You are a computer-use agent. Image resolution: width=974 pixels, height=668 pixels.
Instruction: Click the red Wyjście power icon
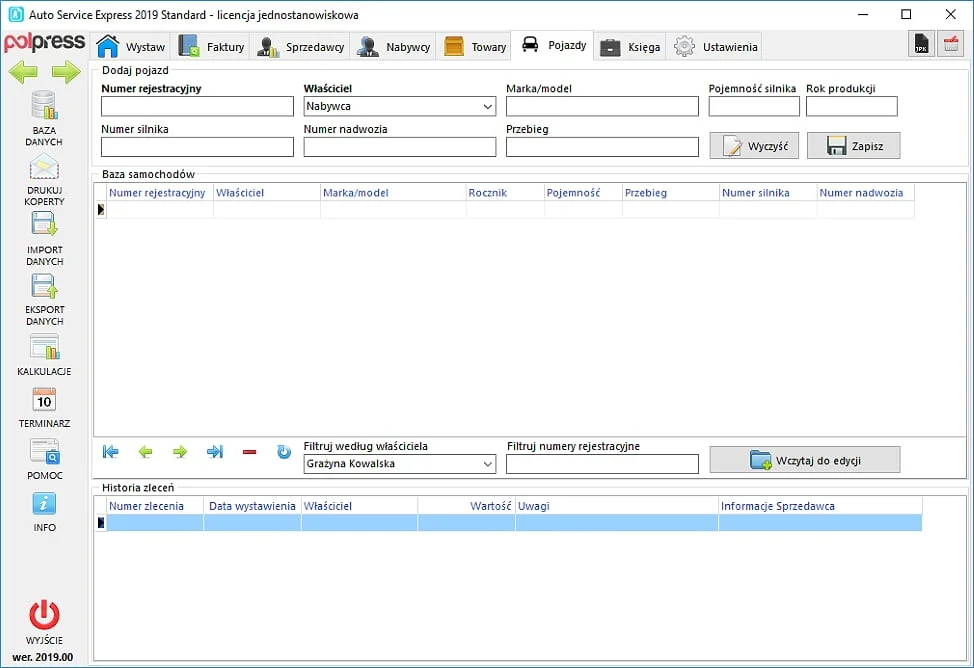[x=44, y=614]
